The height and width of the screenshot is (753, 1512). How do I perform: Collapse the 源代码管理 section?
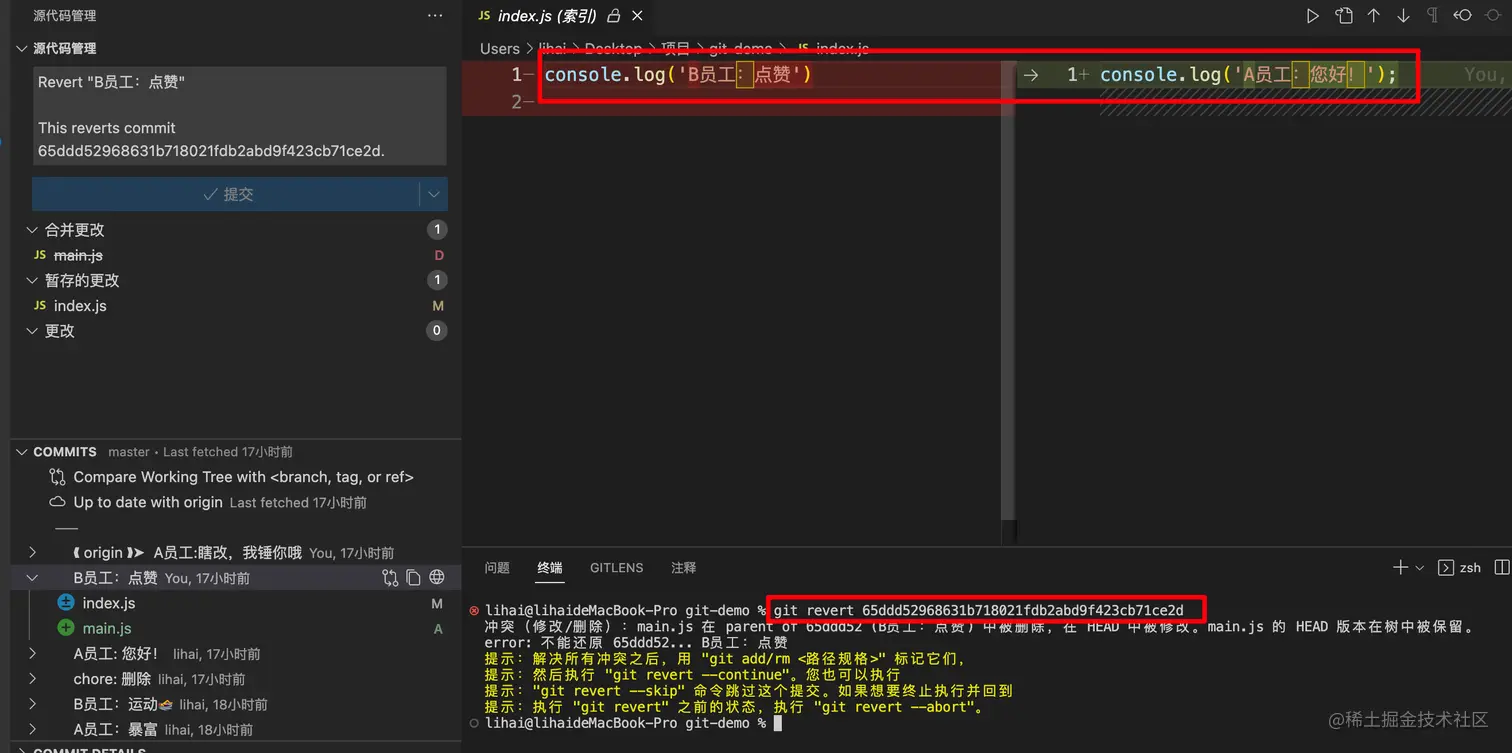coord(22,48)
